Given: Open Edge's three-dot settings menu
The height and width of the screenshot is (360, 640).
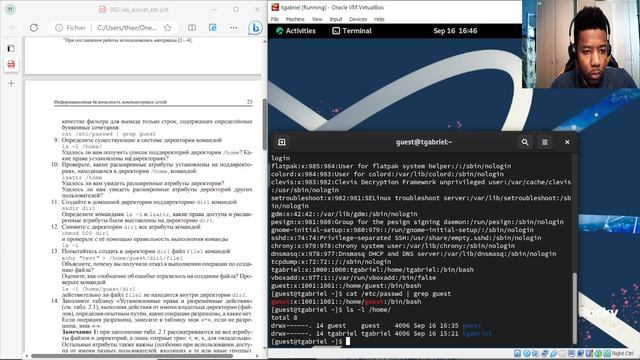Looking at the screenshot, I should [233, 27].
